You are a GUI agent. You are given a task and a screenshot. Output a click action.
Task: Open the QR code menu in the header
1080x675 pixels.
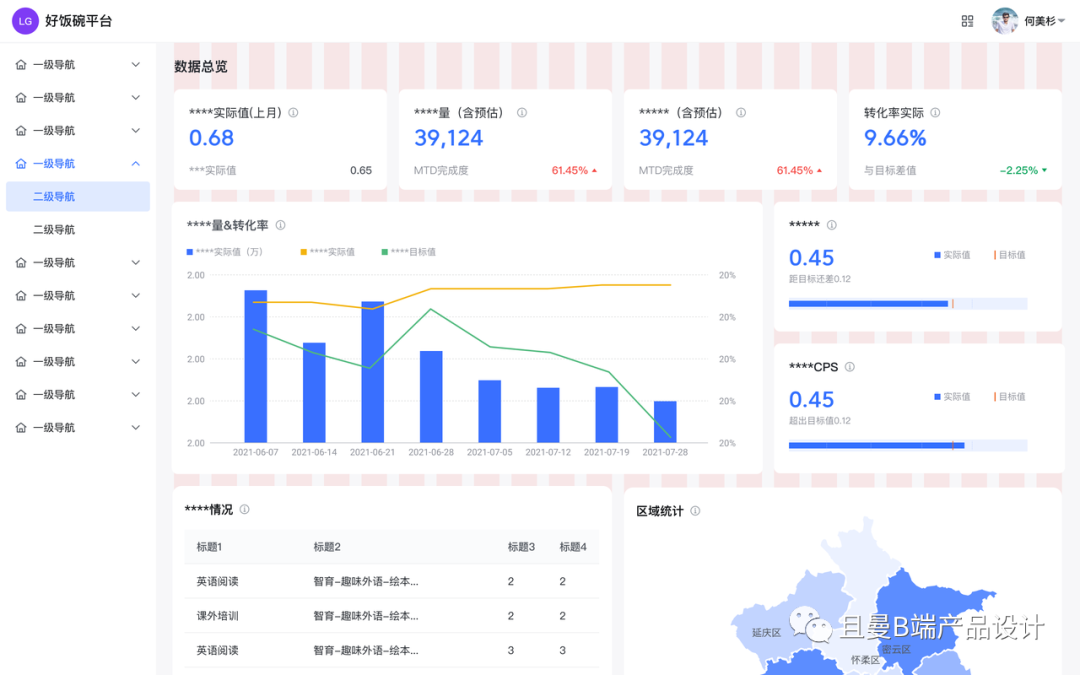(966, 20)
